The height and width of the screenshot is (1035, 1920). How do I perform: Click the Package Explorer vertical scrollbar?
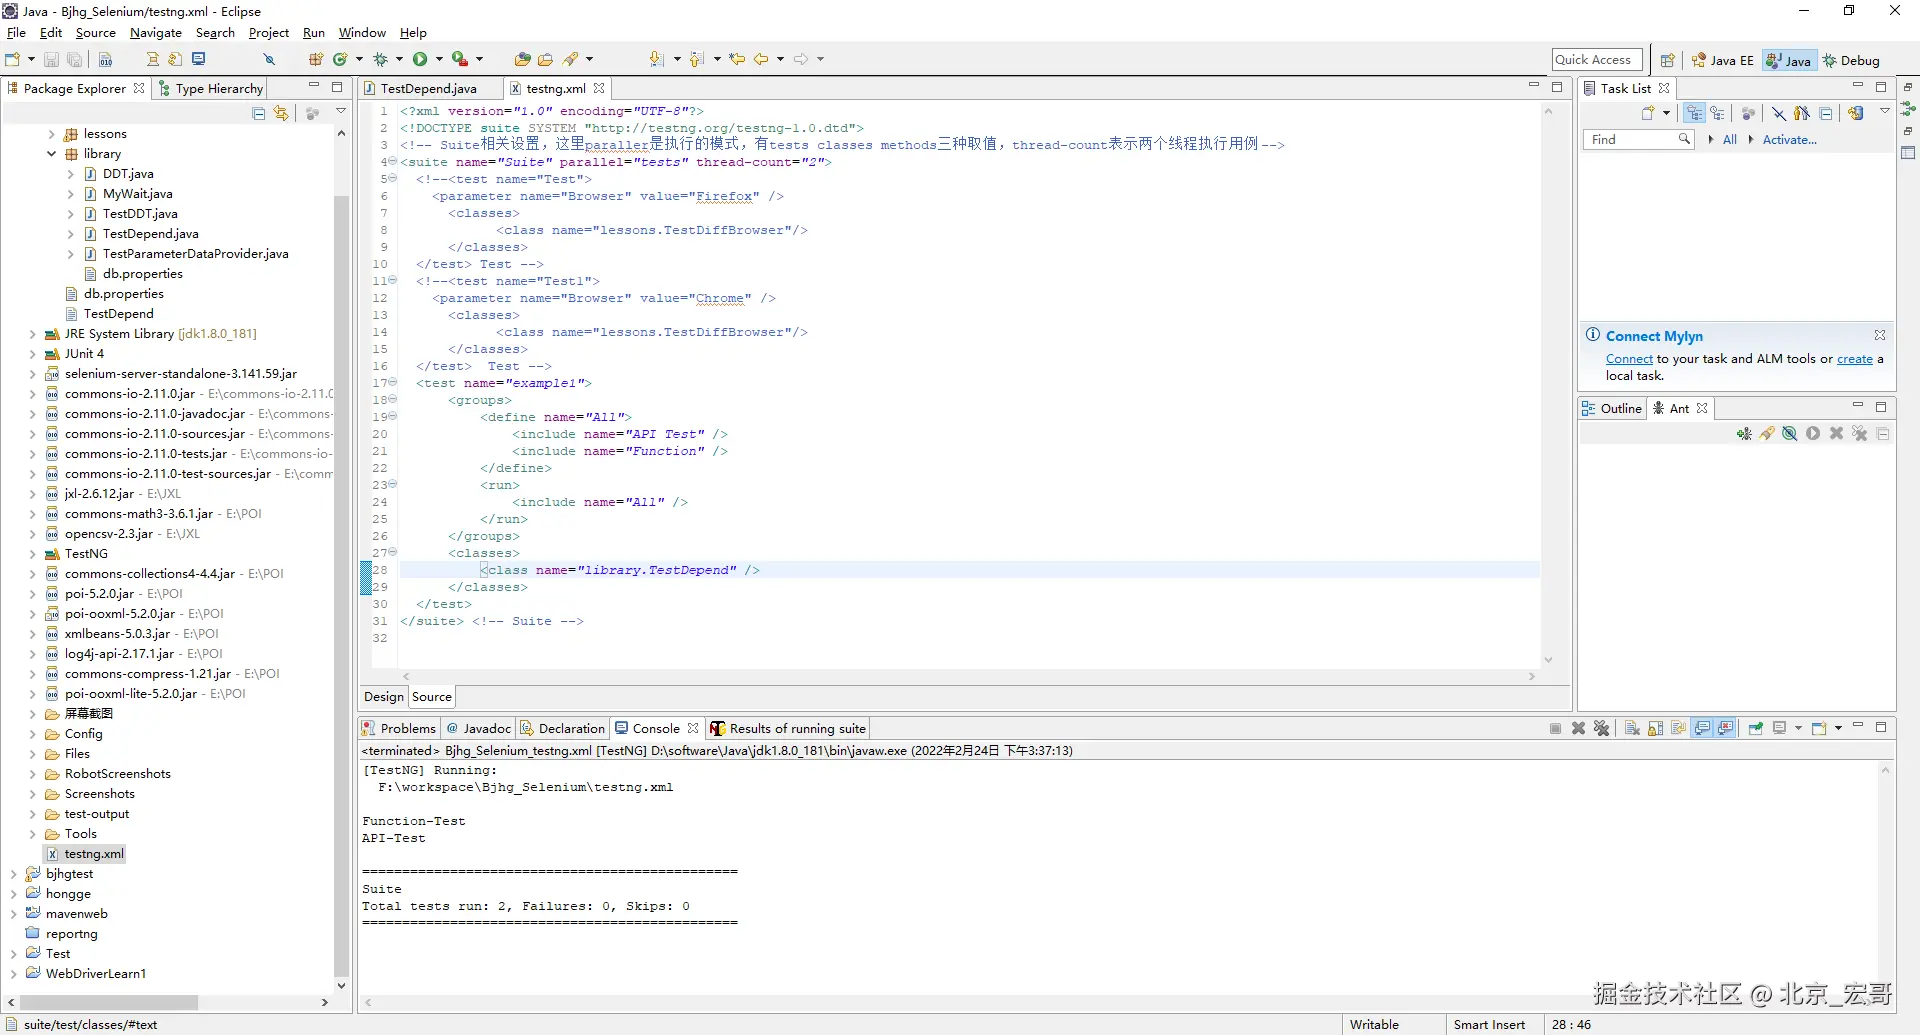(x=341, y=580)
